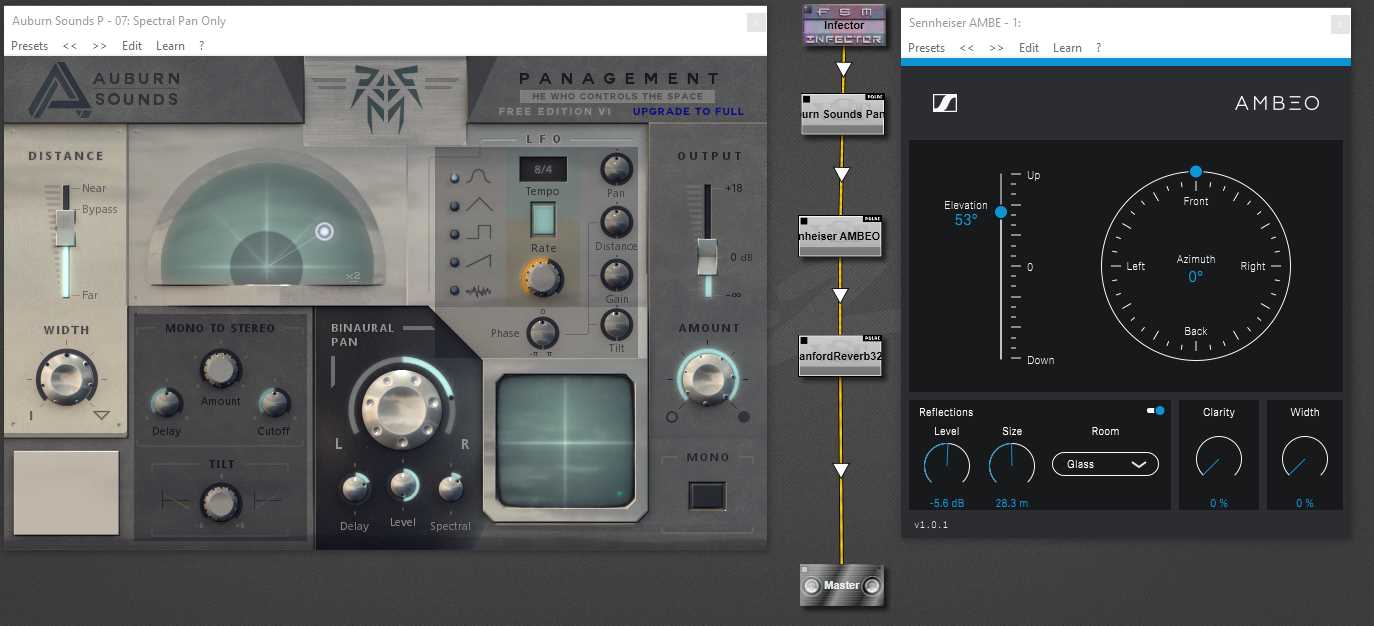Click the UPGRADE TO FULL link
The width and height of the screenshot is (1374, 626).
[x=688, y=111]
